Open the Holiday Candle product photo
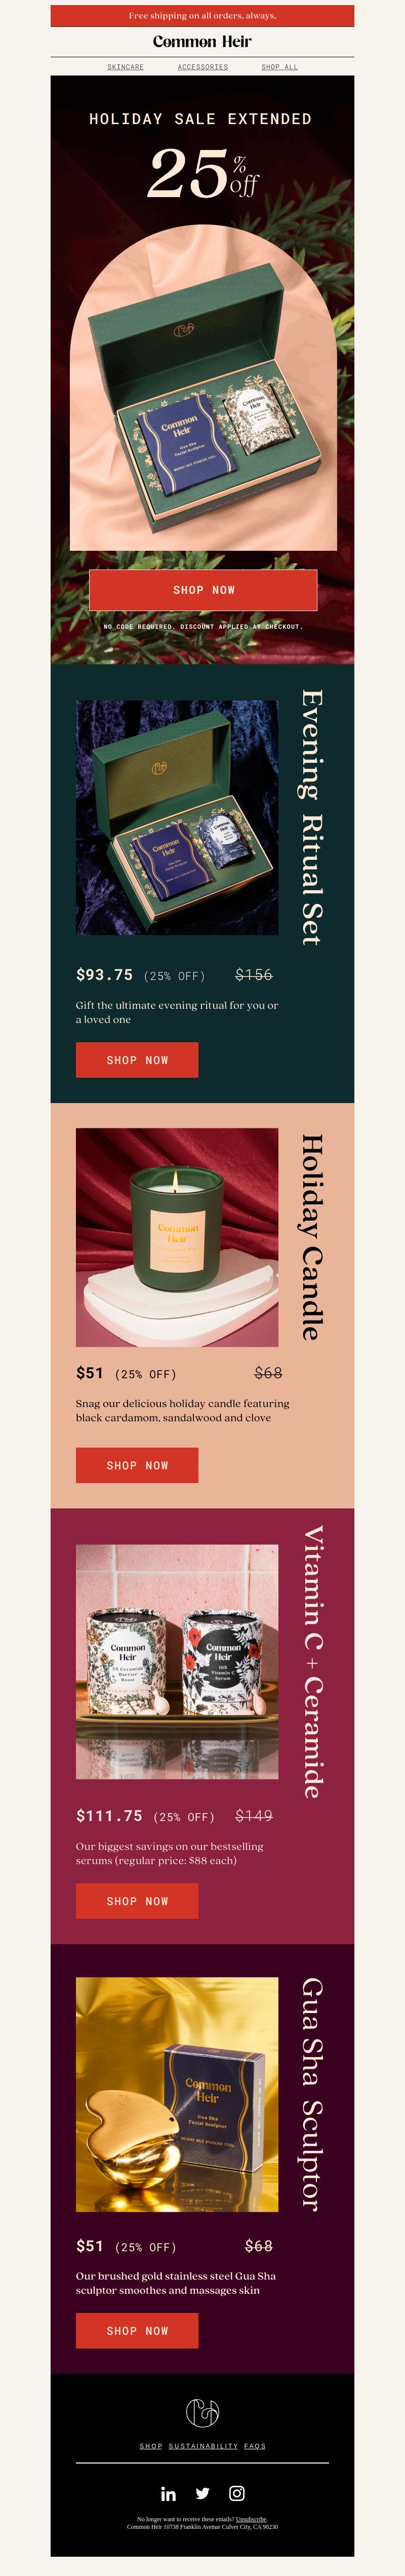405x2576 pixels. 177,1237
